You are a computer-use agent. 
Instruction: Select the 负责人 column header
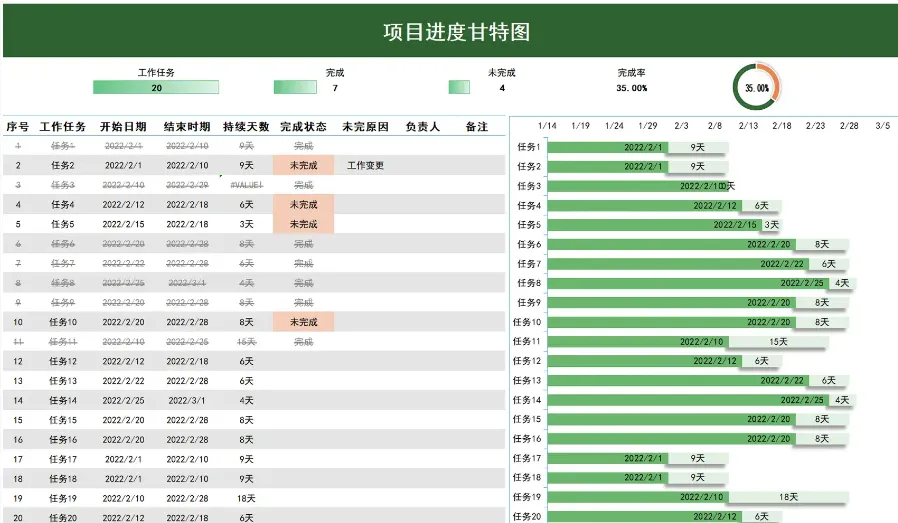[x=423, y=127]
